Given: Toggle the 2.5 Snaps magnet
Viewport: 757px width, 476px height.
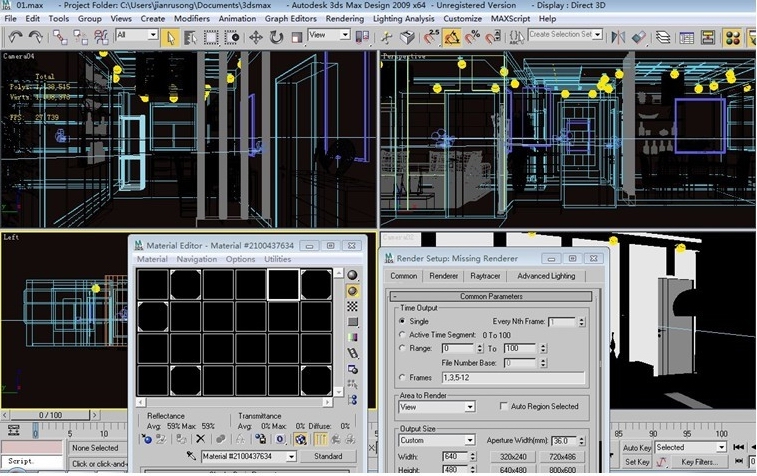Looking at the screenshot, I should tap(431, 37).
